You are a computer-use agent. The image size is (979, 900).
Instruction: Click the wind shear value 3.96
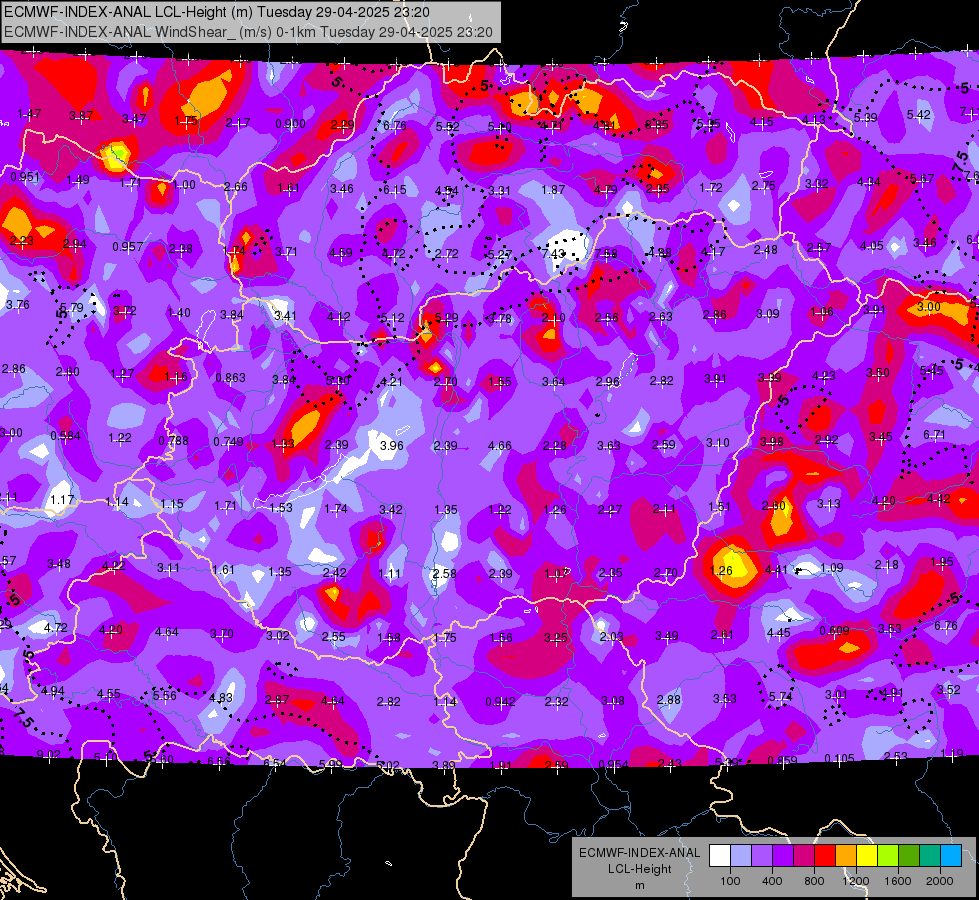391,445
